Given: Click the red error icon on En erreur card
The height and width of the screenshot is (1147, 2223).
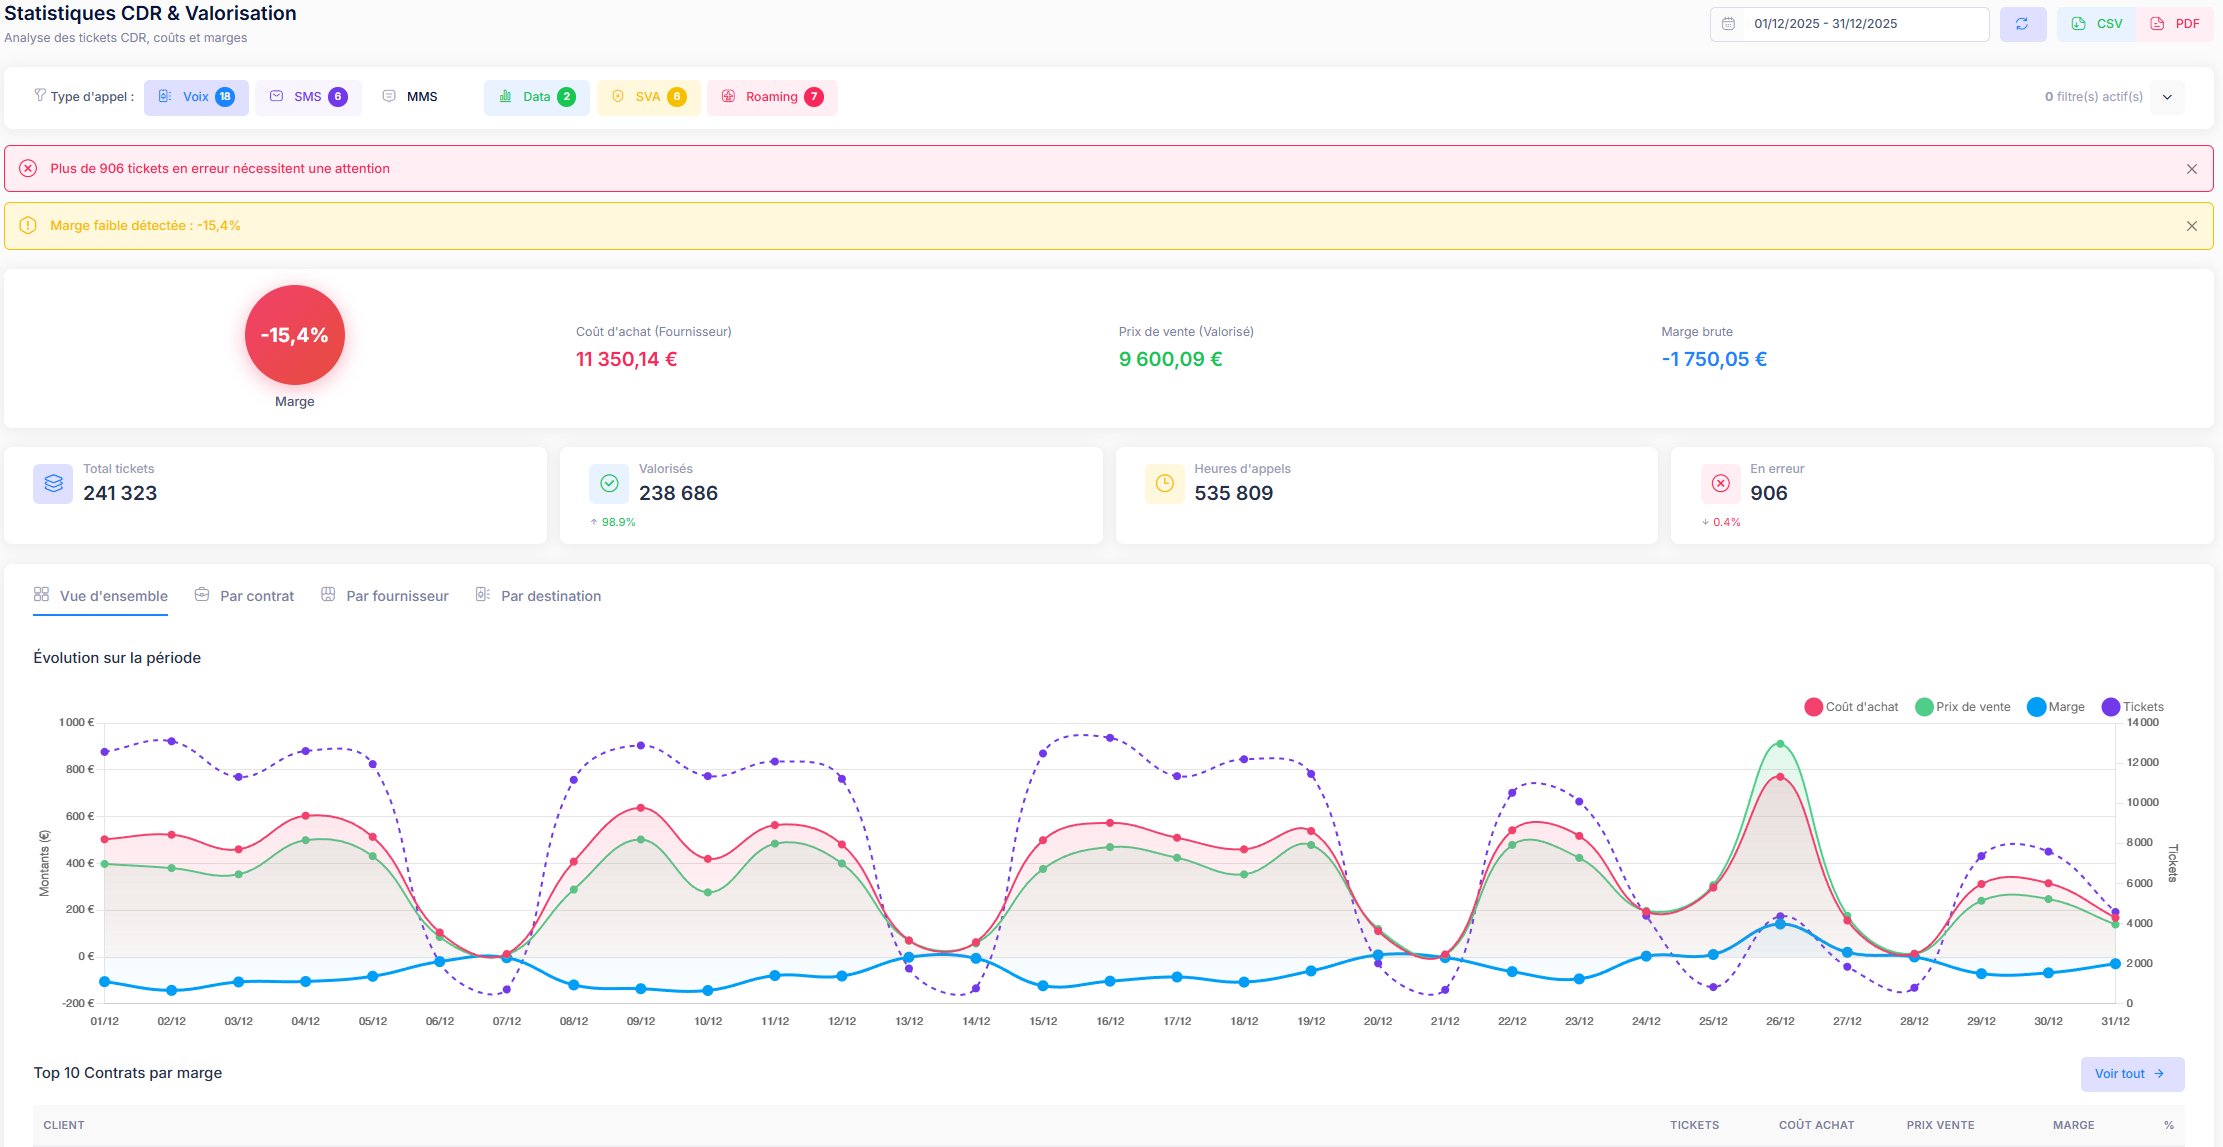Looking at the screenshot, I should [x=1720, y=484].
